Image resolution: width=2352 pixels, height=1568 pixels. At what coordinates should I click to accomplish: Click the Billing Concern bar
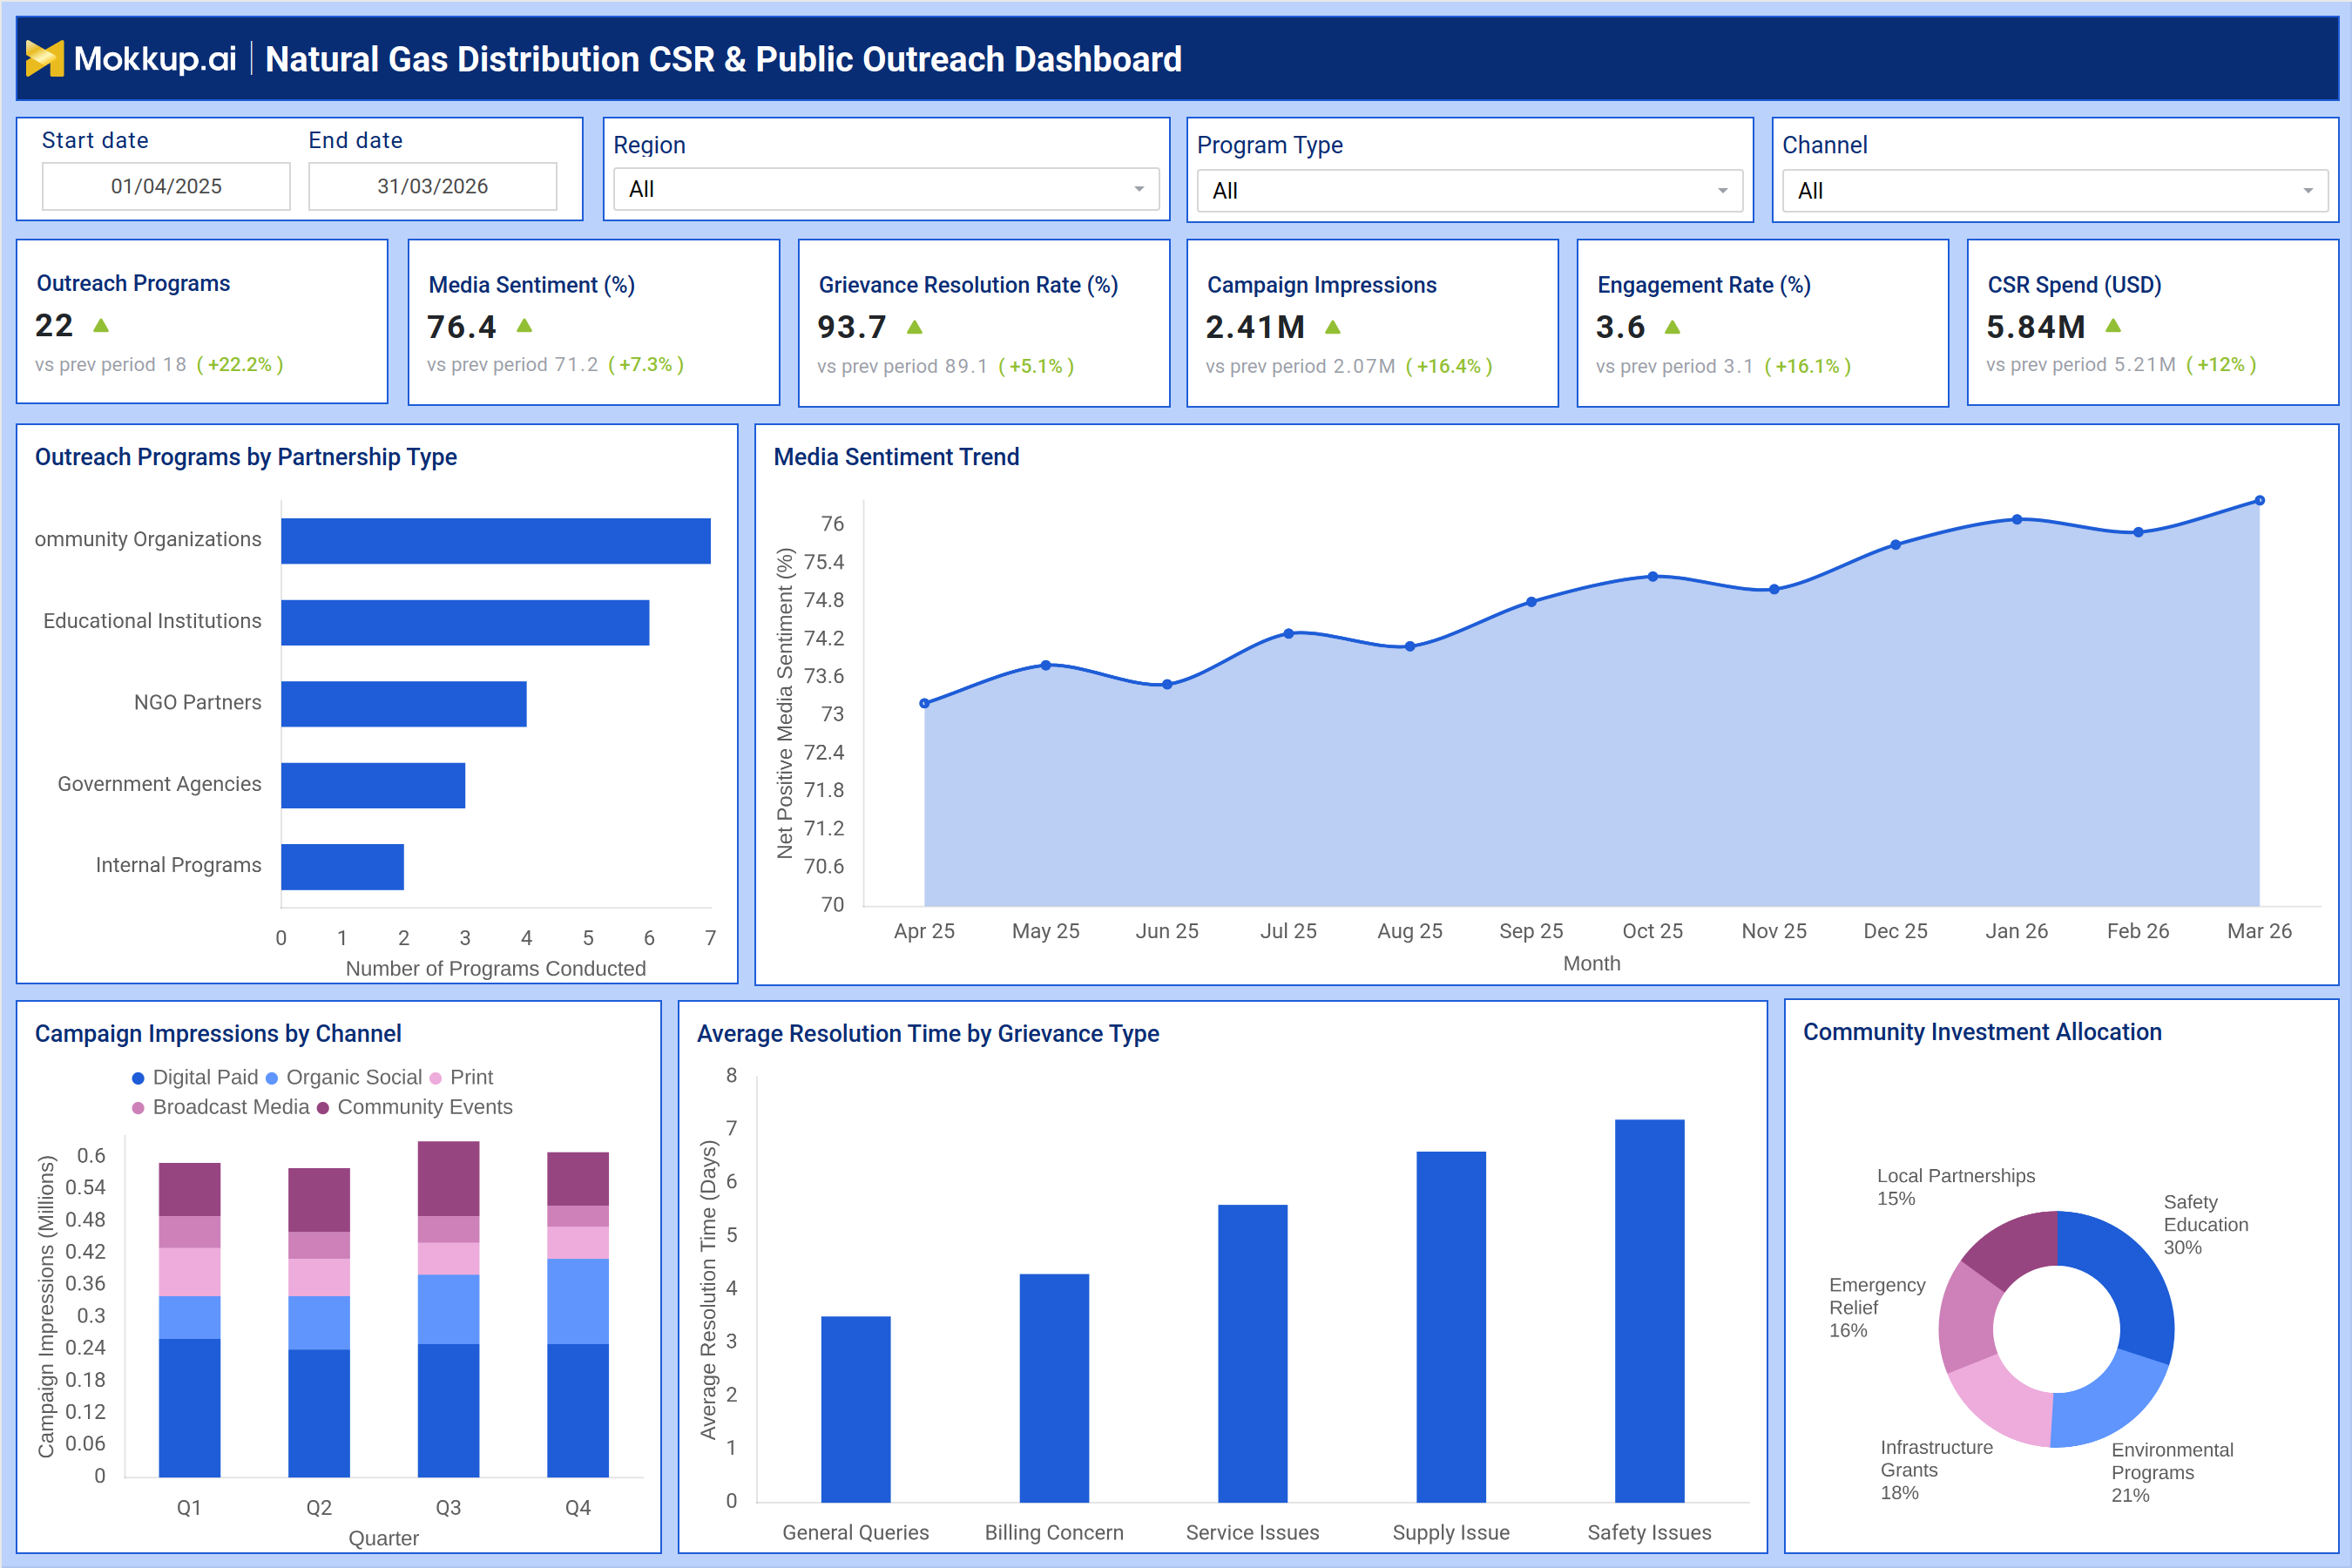tap(1054, 1388)
